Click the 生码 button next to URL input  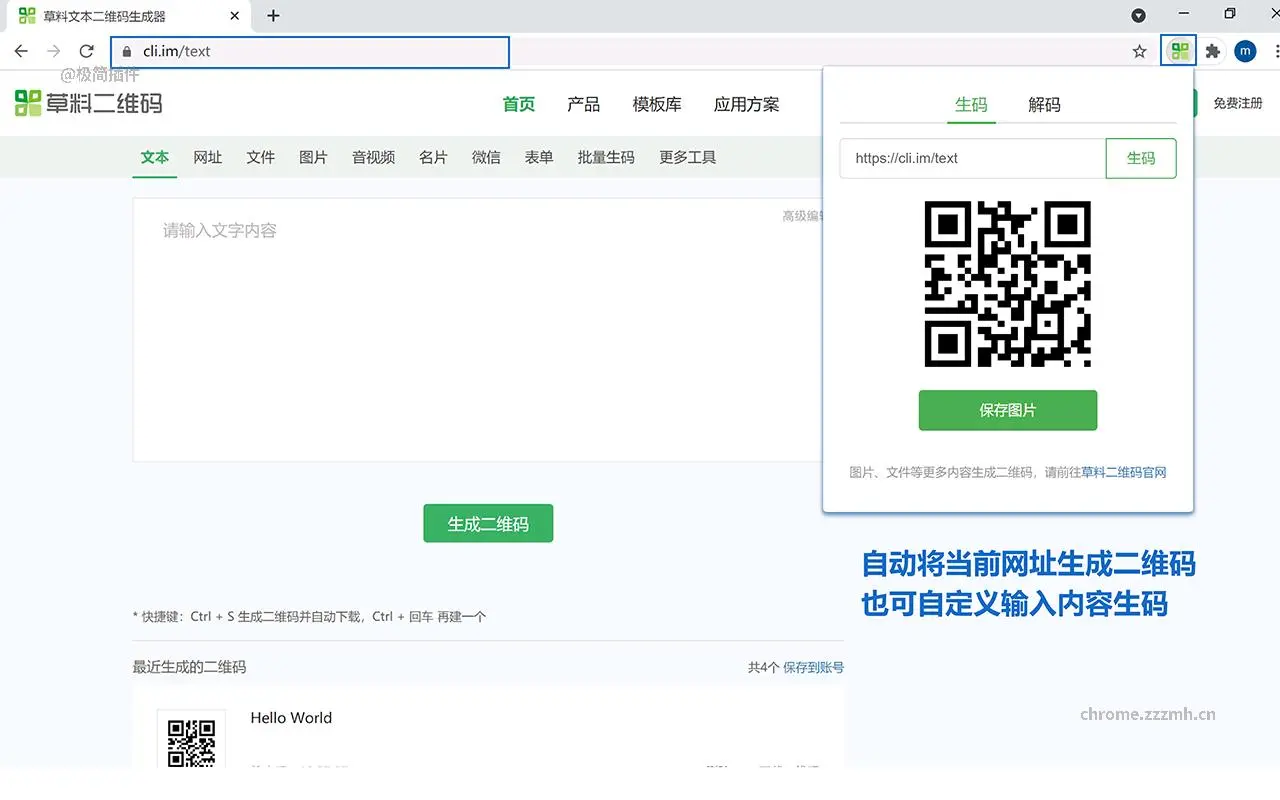coord(1140,158)
